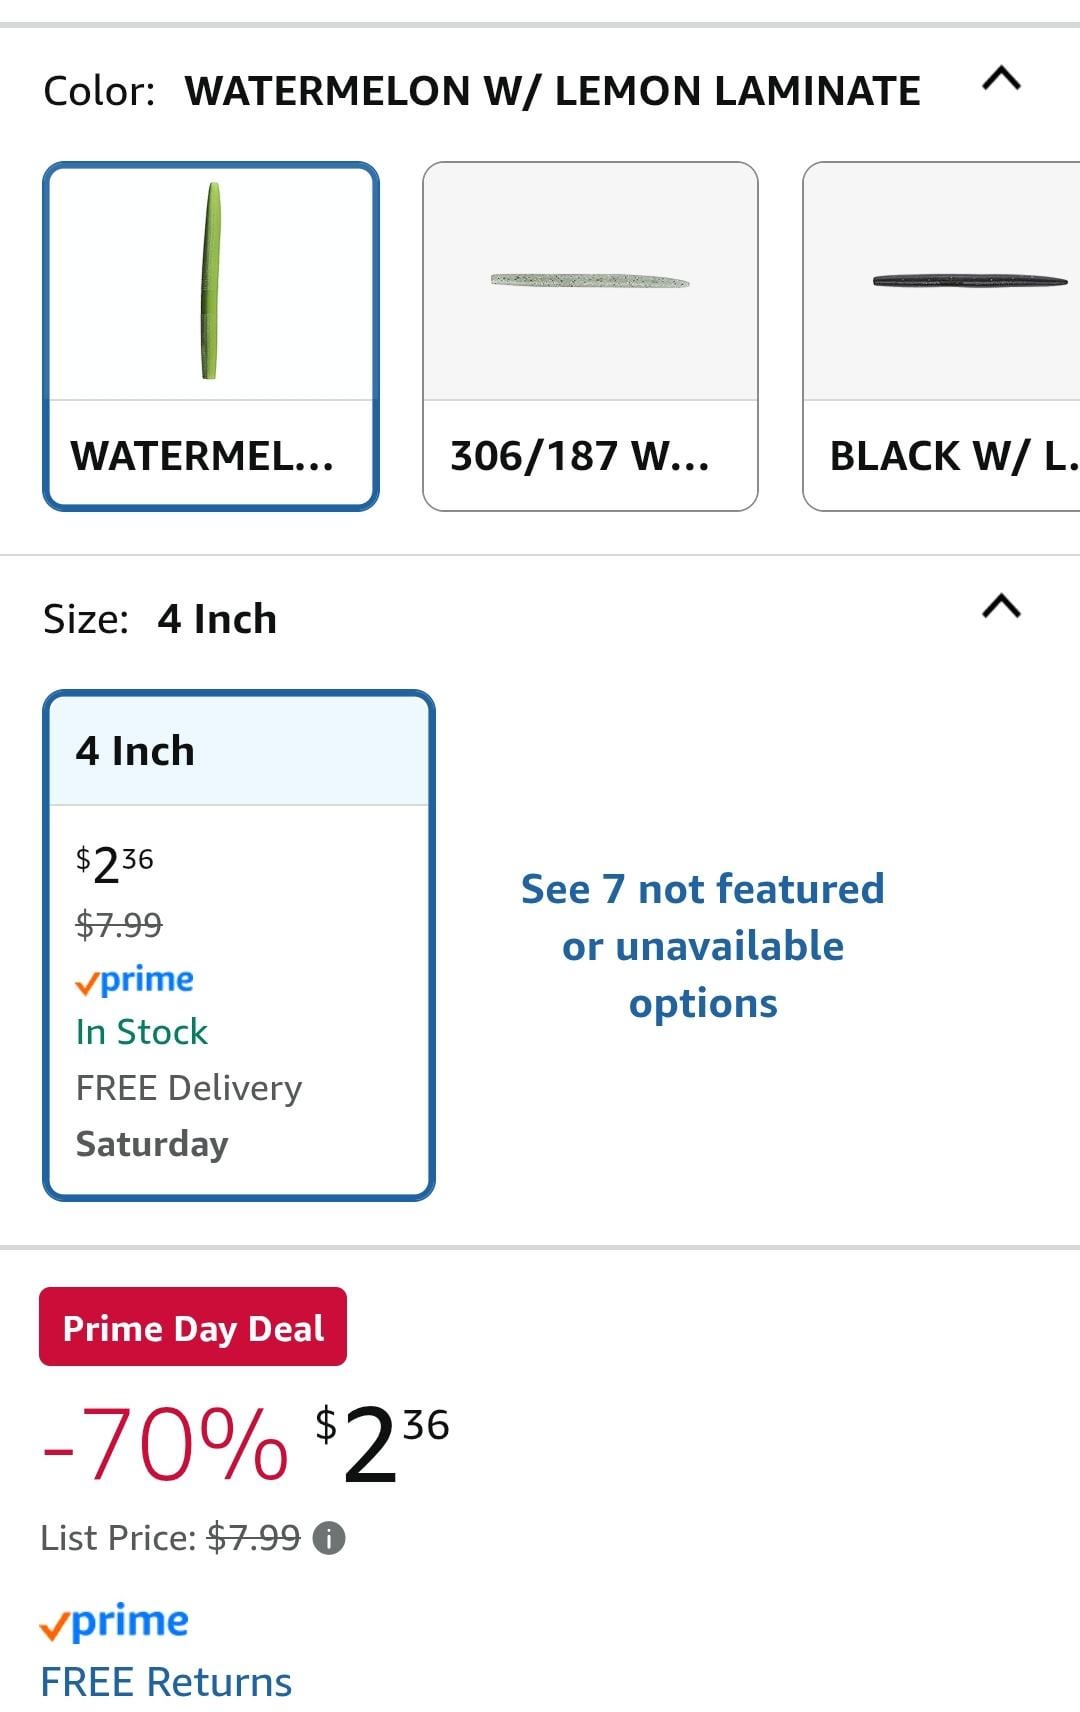Tap the large $2.36 deal price
The height and width of the screenshot is (1712, 1080).
click(382, 1443)
